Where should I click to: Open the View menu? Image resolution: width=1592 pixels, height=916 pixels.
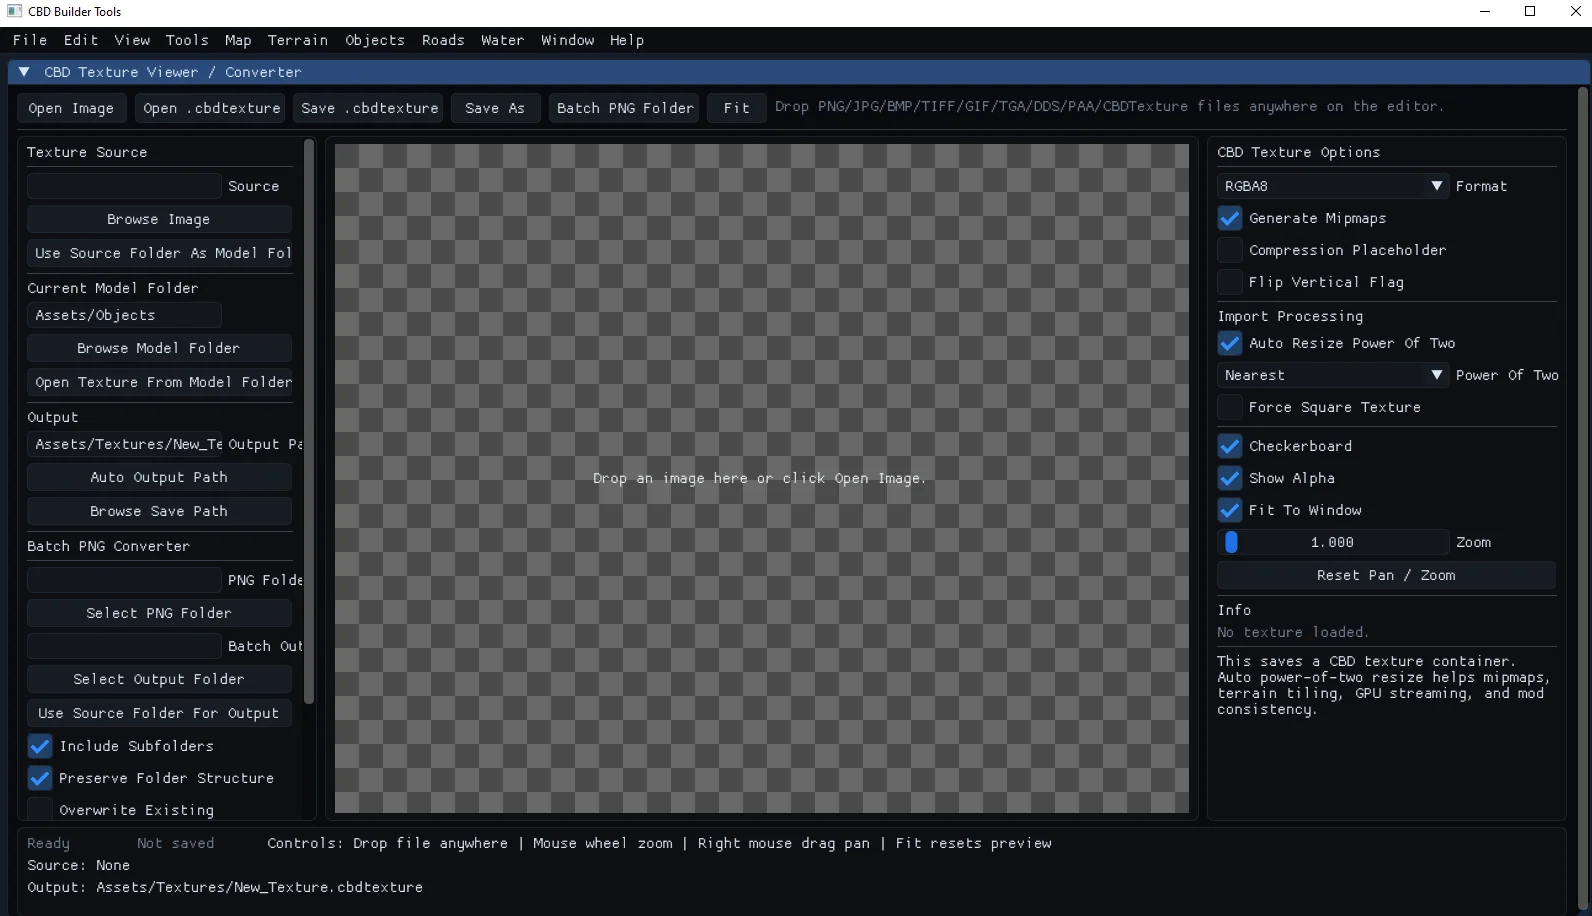[x=132, y=40]
